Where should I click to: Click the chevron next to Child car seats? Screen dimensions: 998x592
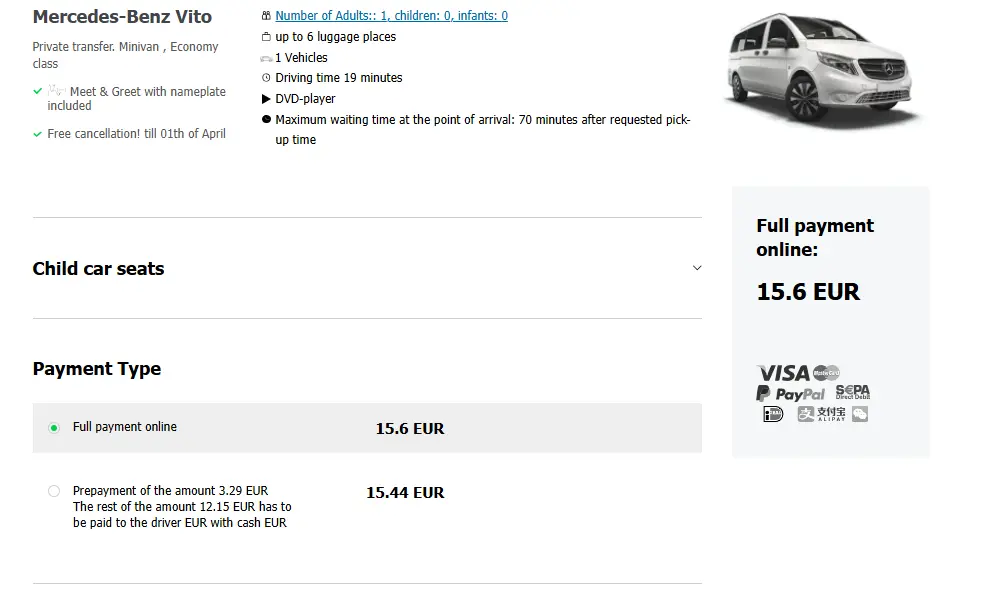pyautogui.click(x=697, y=268)
